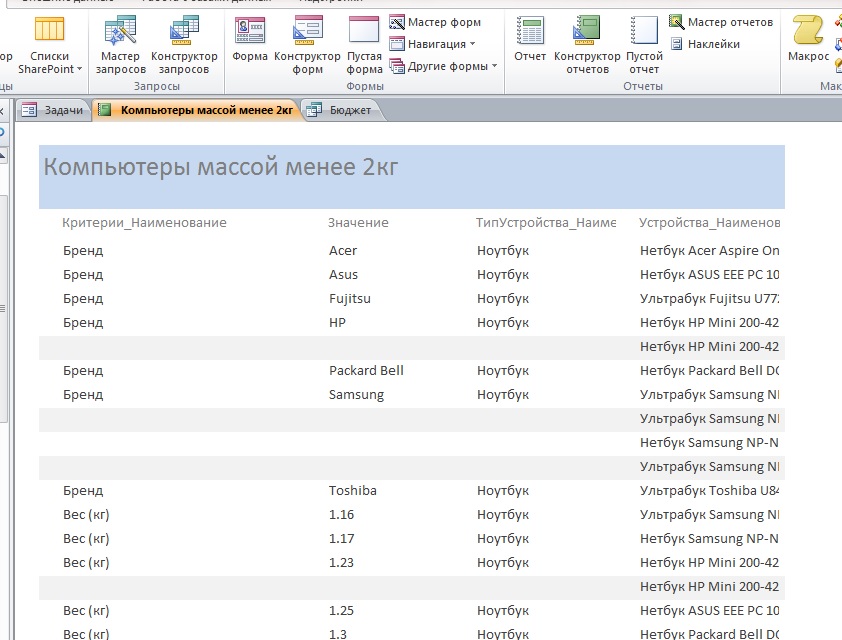Click the Нетбук Acer Aspire device name
Viewport: 842px width, 640px height.
click(x=709, y=251)
